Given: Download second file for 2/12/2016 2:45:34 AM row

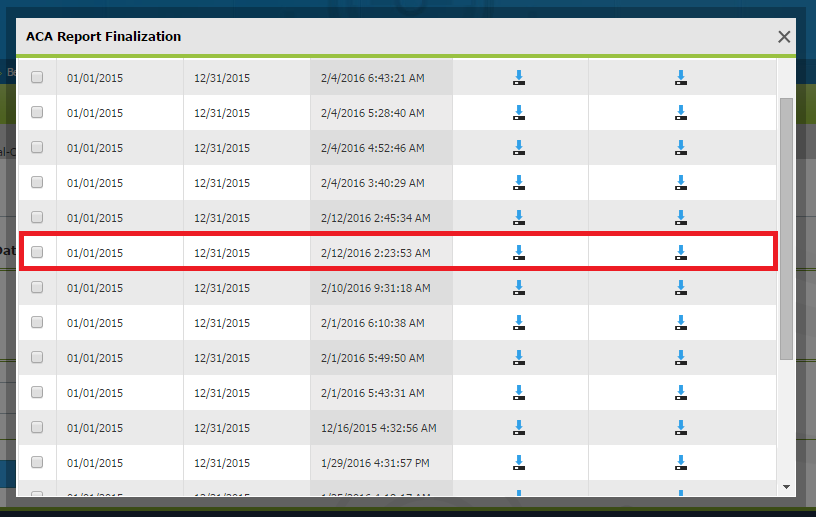Looking at the screenshot, I should tap(680, 218).
